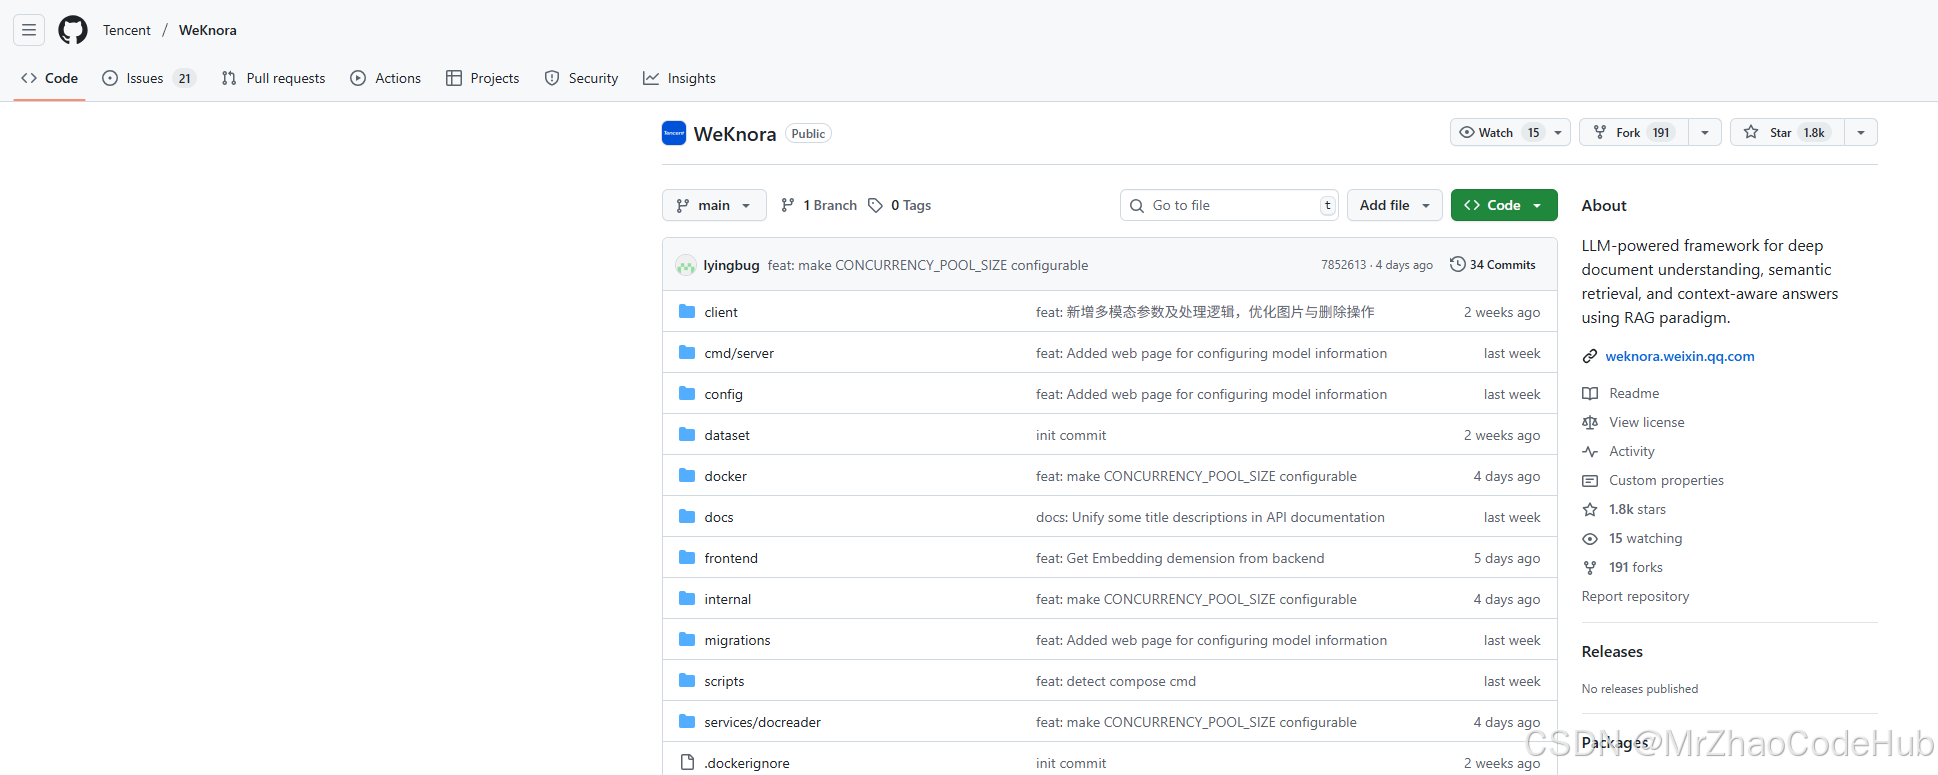This screenshot has width=1938, height=775.
Task: Click the client folder icon
Action: [x=687, y=312]
